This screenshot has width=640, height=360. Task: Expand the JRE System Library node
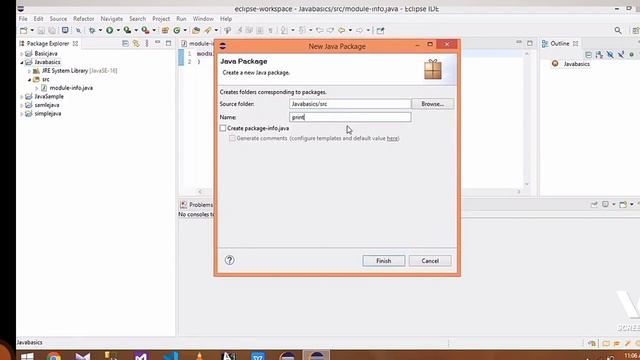click(29, 71)
